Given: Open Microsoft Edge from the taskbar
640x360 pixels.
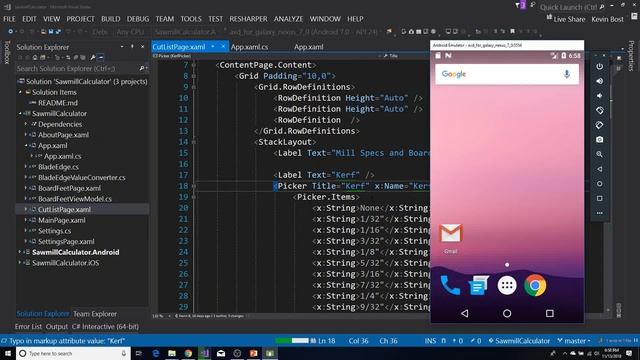Looking at the screenshot, I should click(156, 353).
